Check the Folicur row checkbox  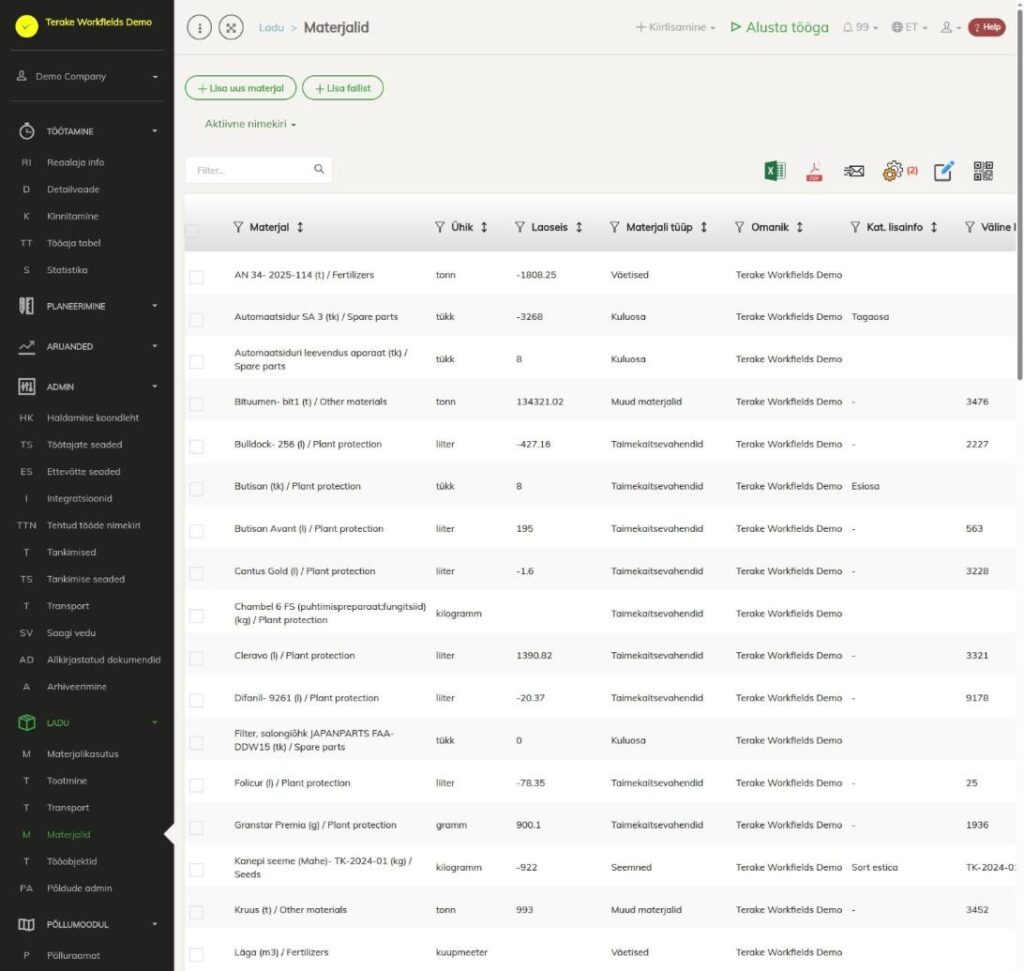pos(196,785)
